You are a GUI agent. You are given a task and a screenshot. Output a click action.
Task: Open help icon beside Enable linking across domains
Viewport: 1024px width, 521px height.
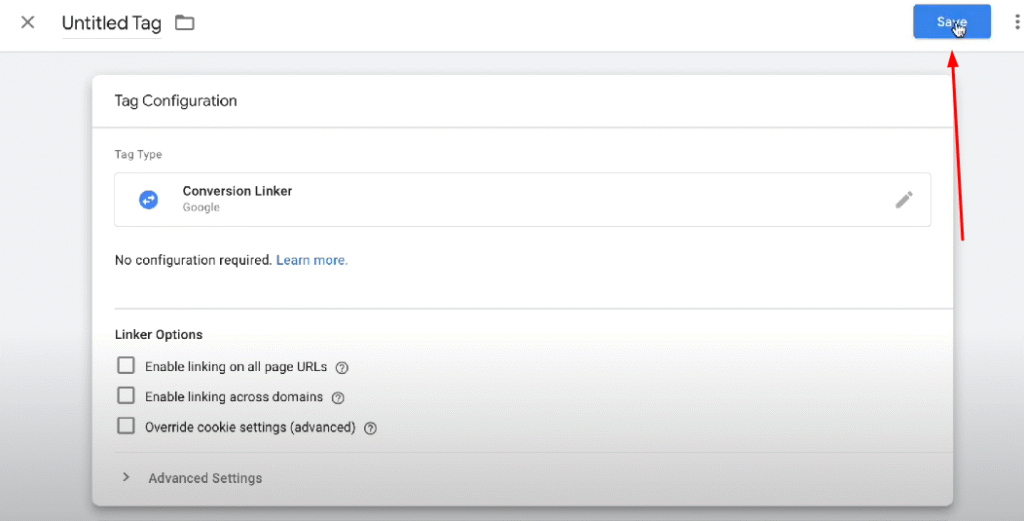(338, 398)
